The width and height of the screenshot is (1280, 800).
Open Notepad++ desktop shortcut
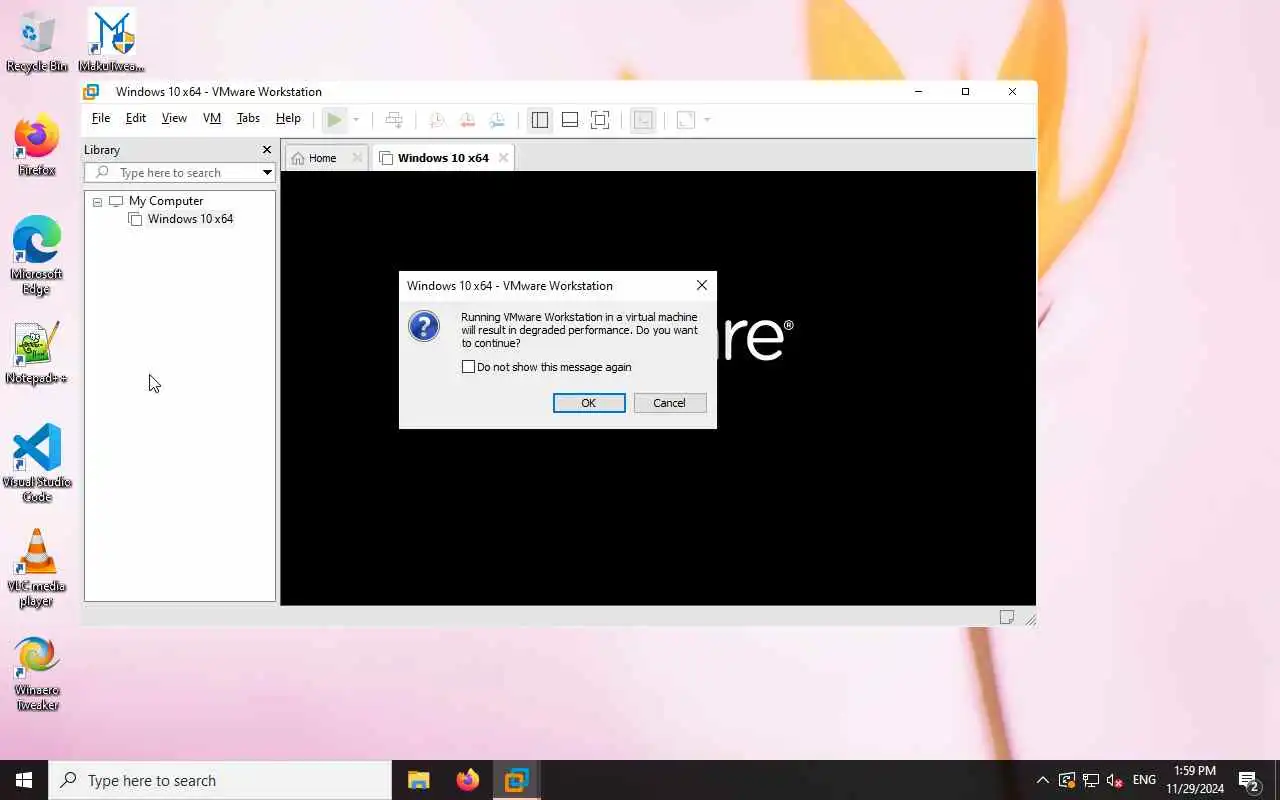(x=37, y=354)
